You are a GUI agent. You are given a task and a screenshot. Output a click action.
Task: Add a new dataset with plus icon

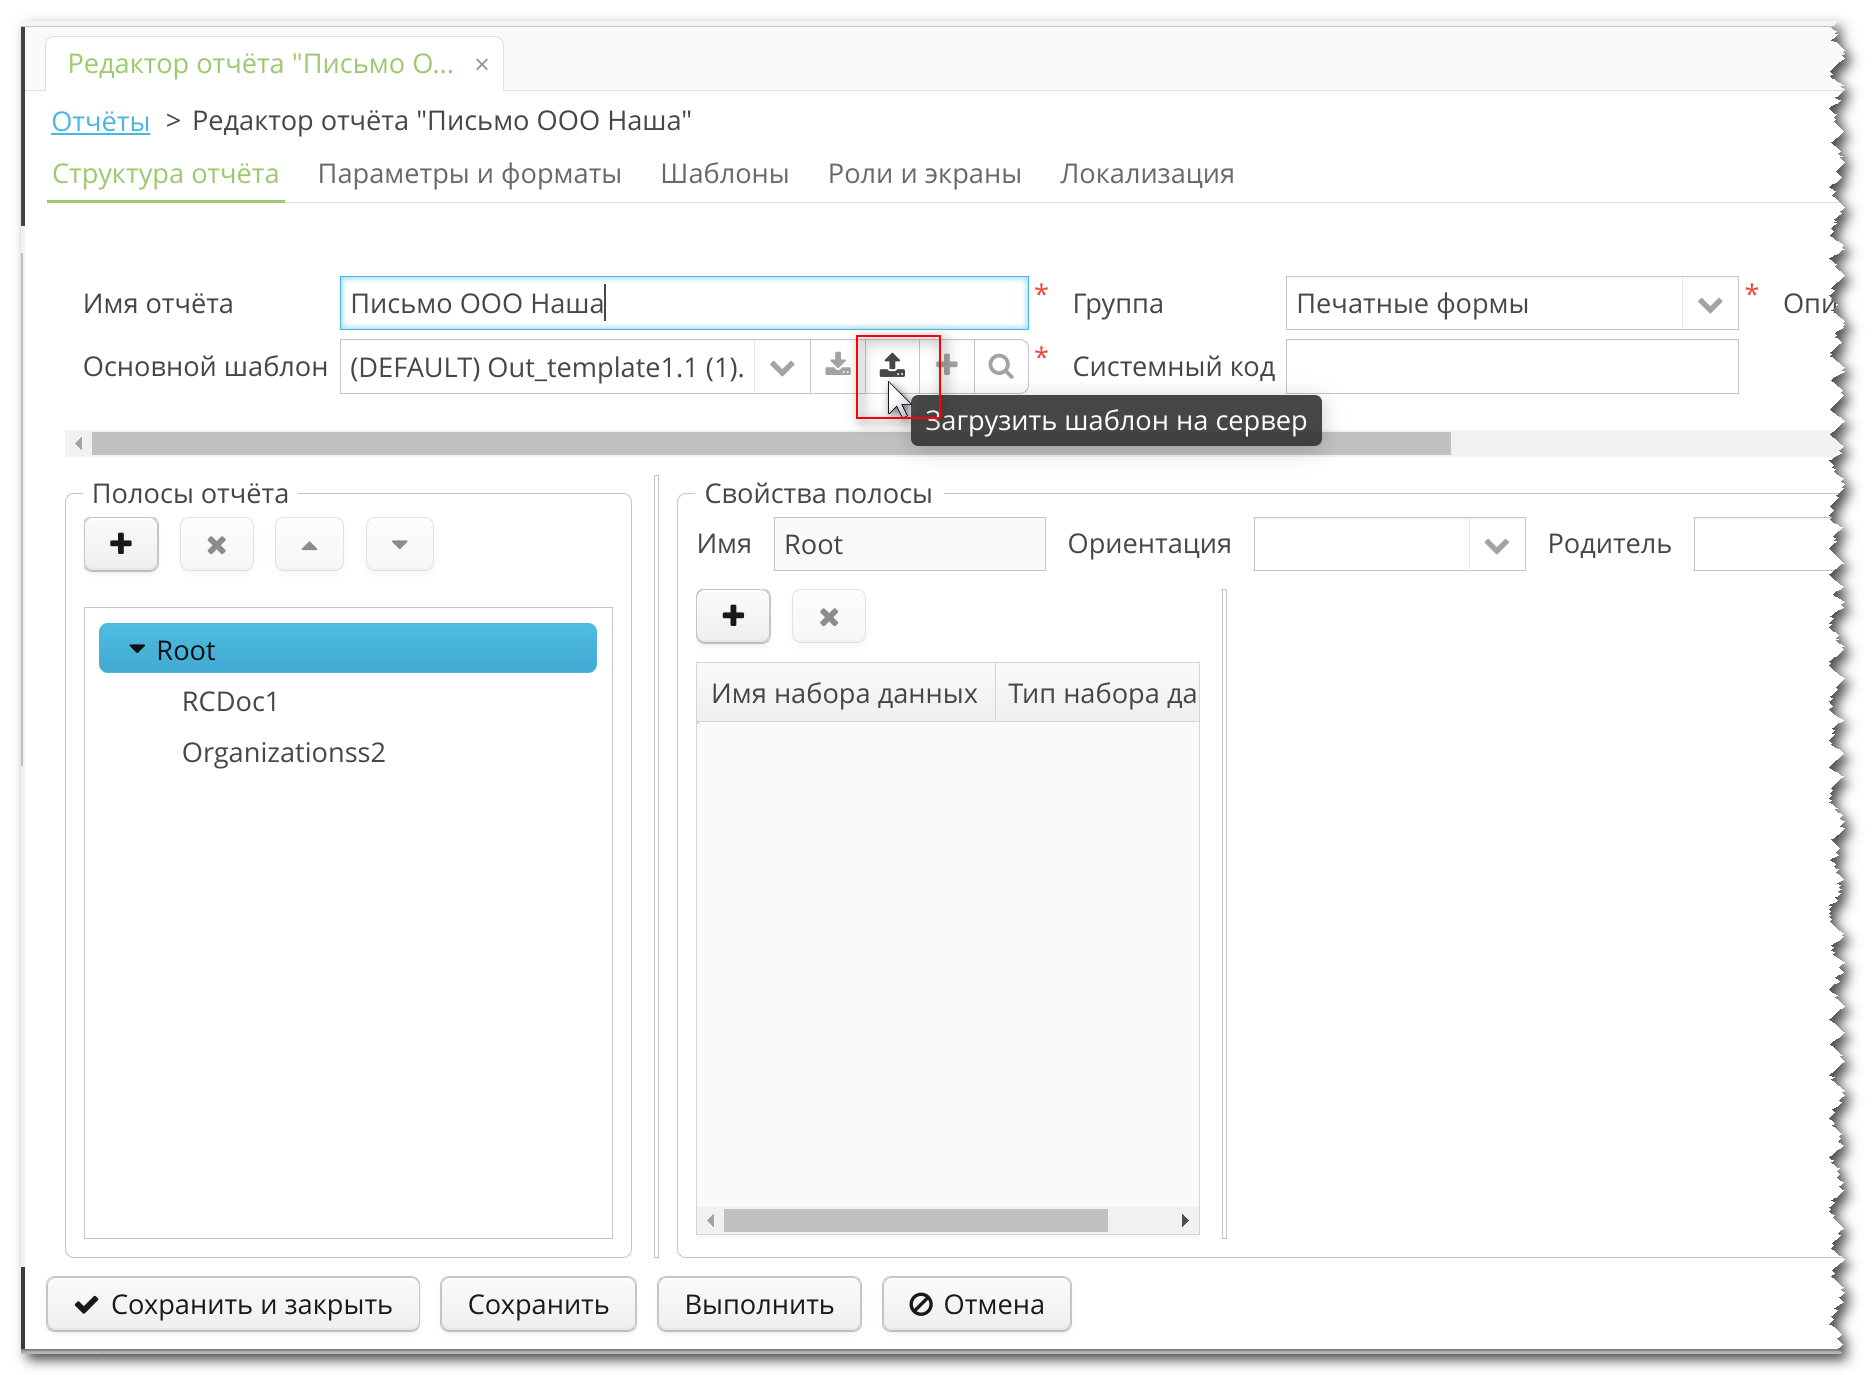coord(733,616)
